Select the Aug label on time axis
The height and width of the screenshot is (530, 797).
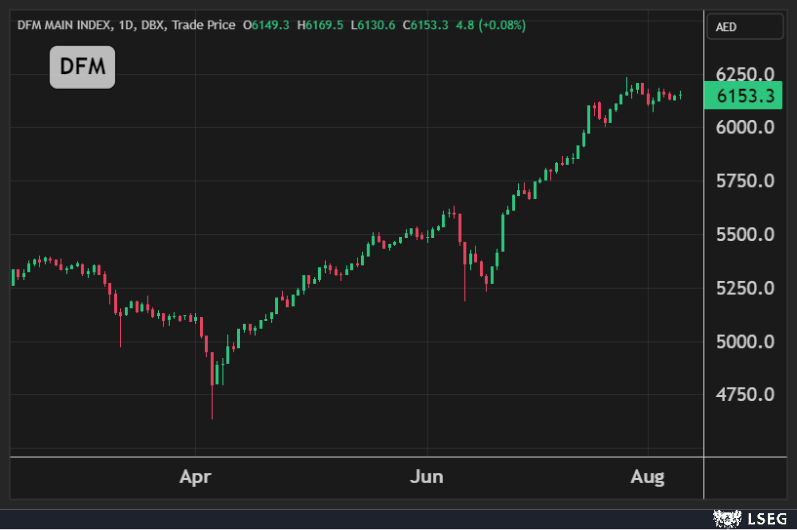(x=648, y=478)
